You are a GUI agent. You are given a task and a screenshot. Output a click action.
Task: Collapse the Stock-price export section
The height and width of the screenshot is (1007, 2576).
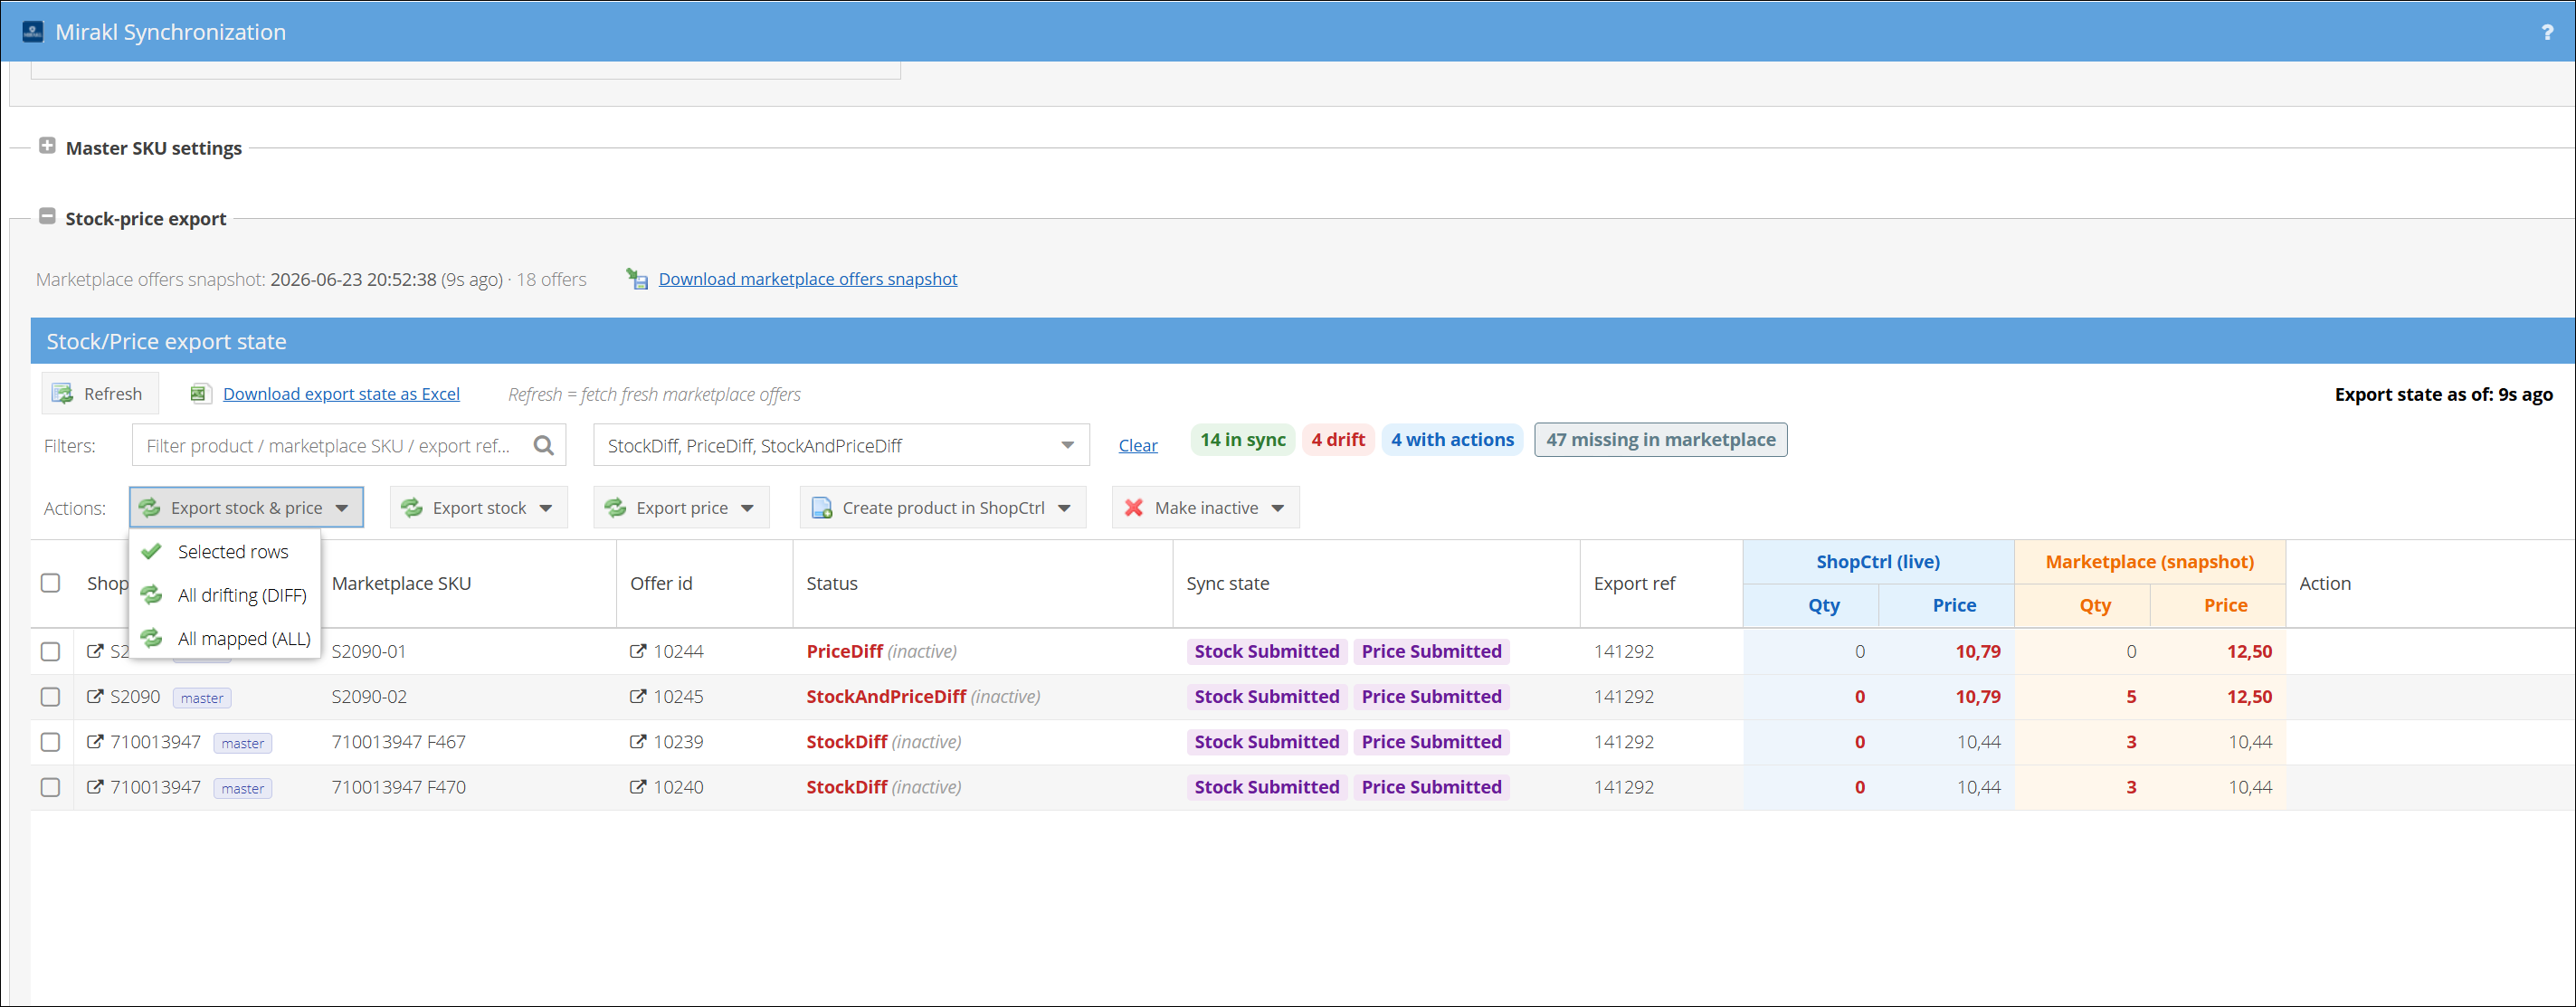47,216
